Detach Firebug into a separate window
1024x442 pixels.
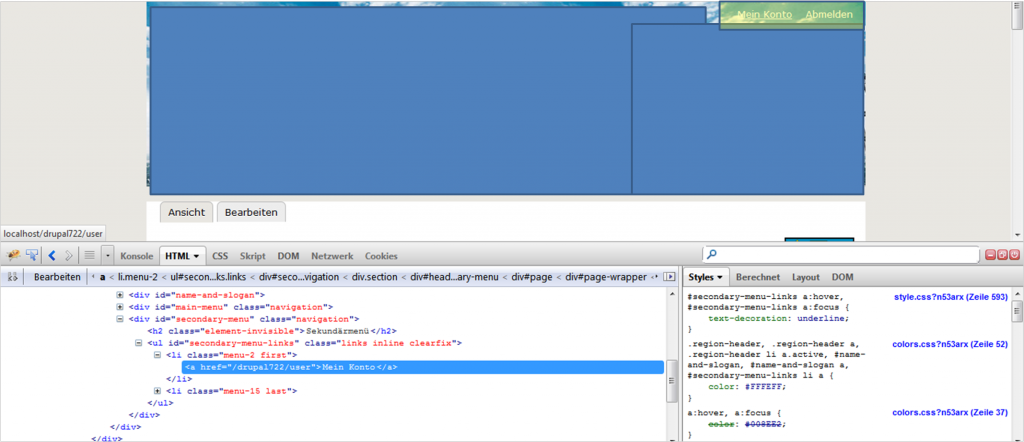(1002, 255)
